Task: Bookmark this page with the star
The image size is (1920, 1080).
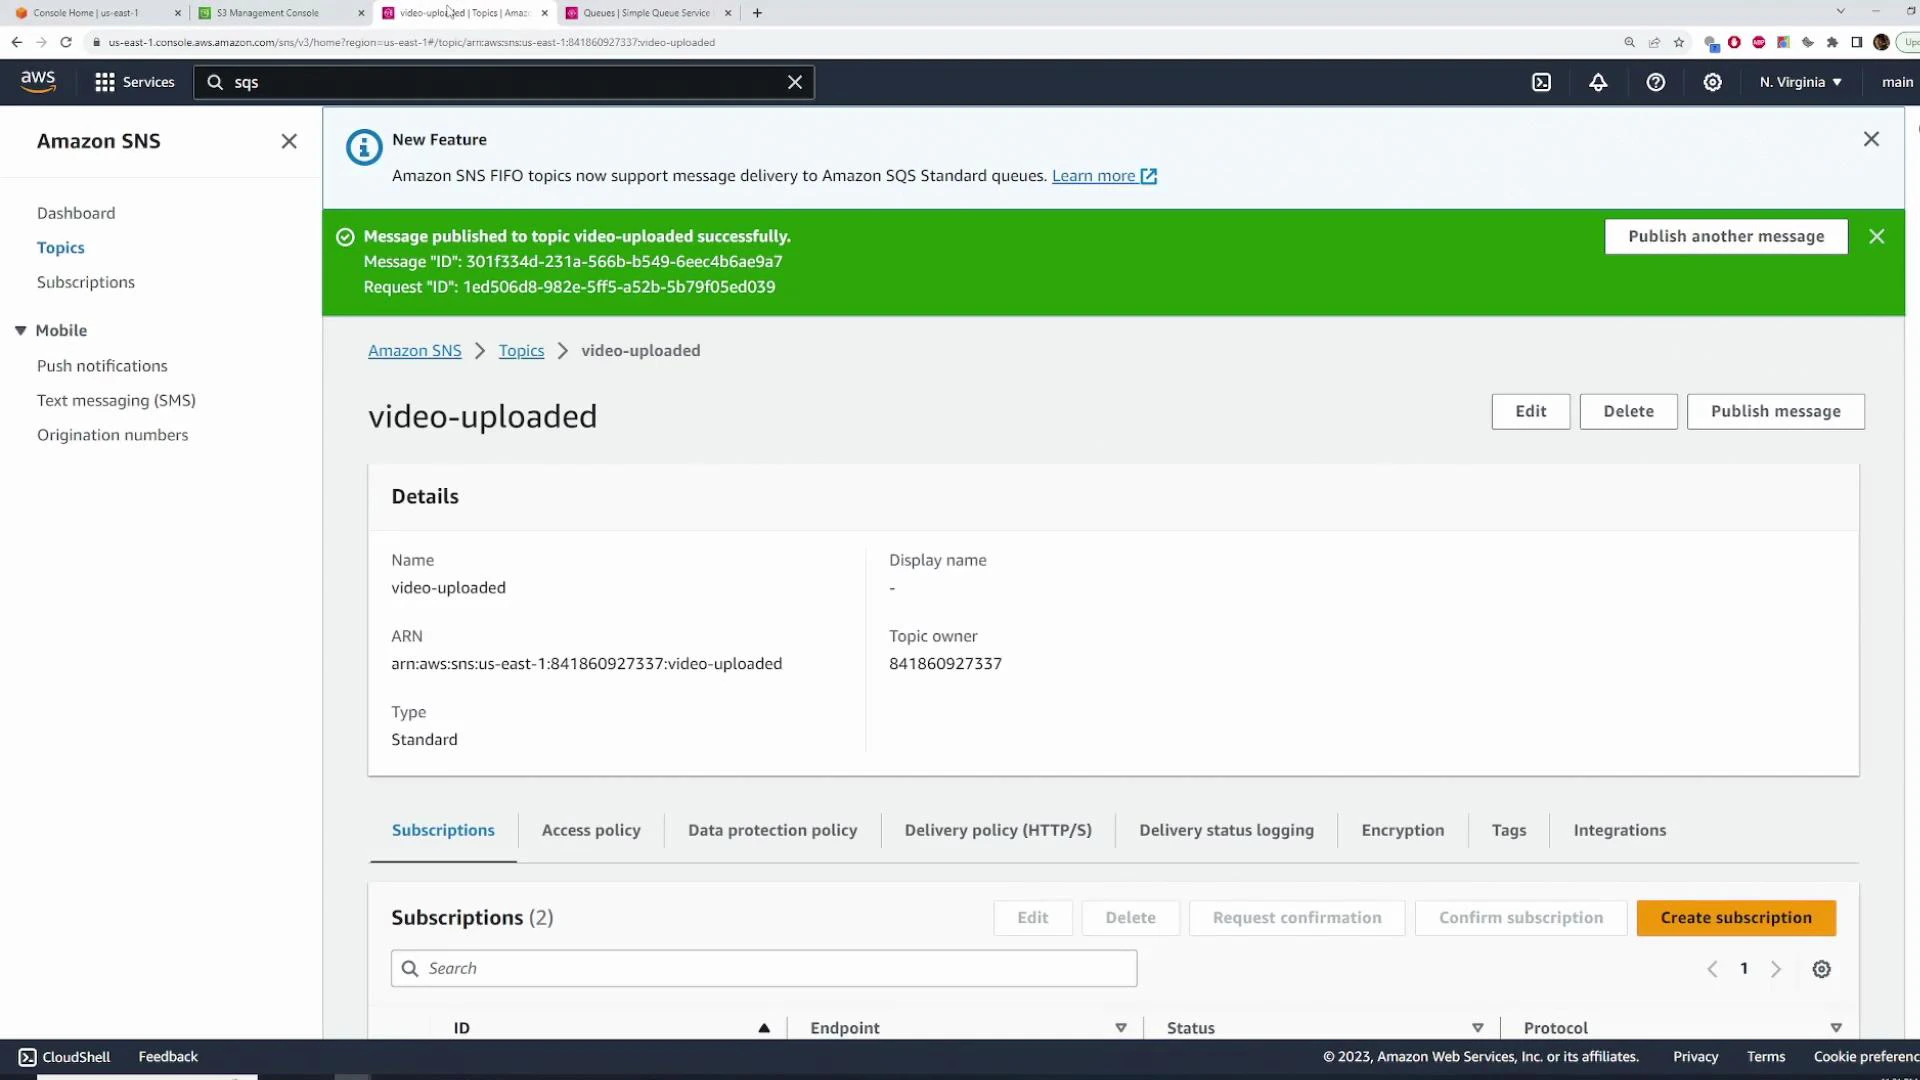Action: tap(1678, 42)
